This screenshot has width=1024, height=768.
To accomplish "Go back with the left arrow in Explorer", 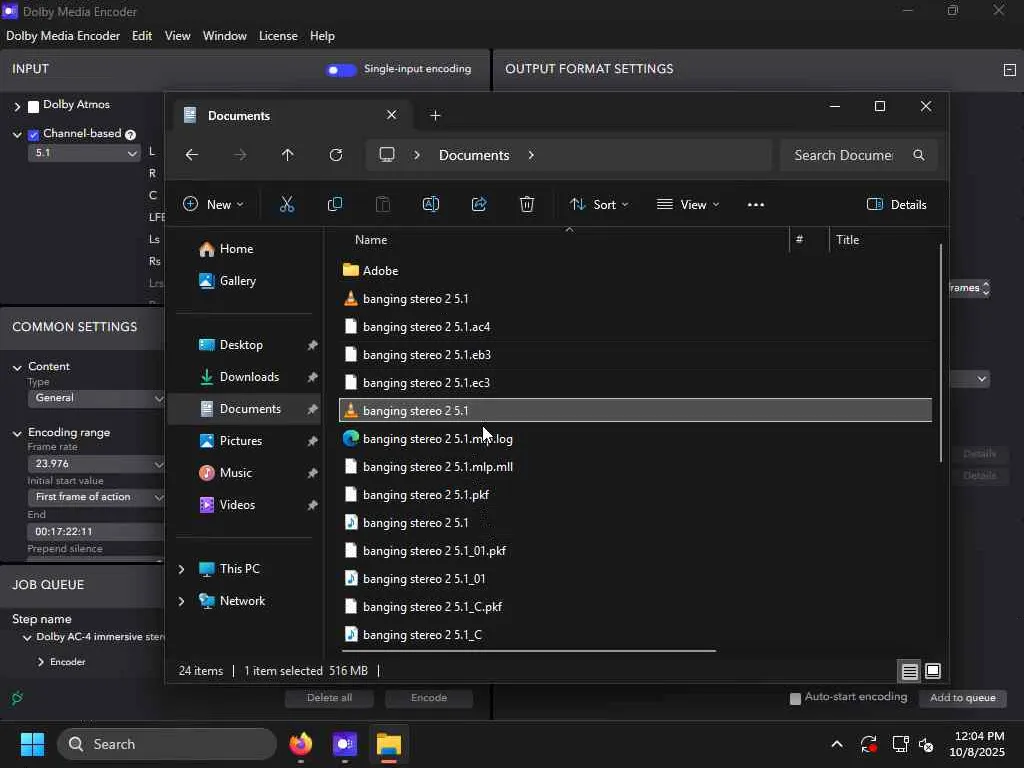I will point(191,155).
